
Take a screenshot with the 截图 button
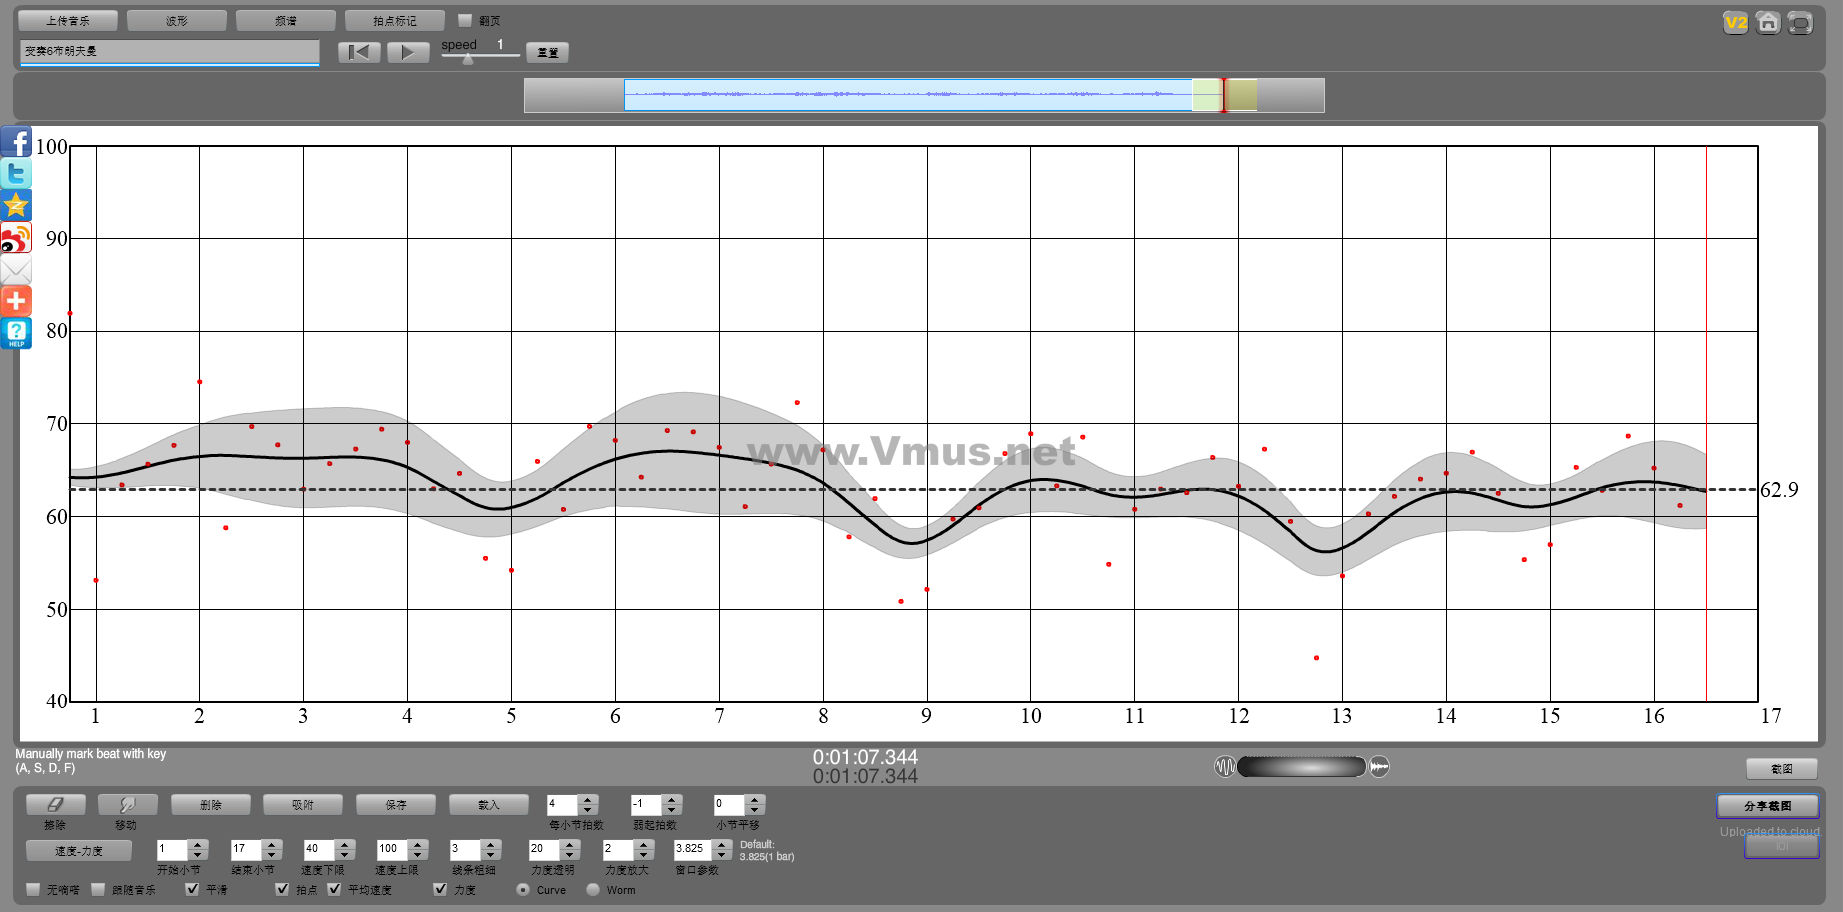(1782, 768)
